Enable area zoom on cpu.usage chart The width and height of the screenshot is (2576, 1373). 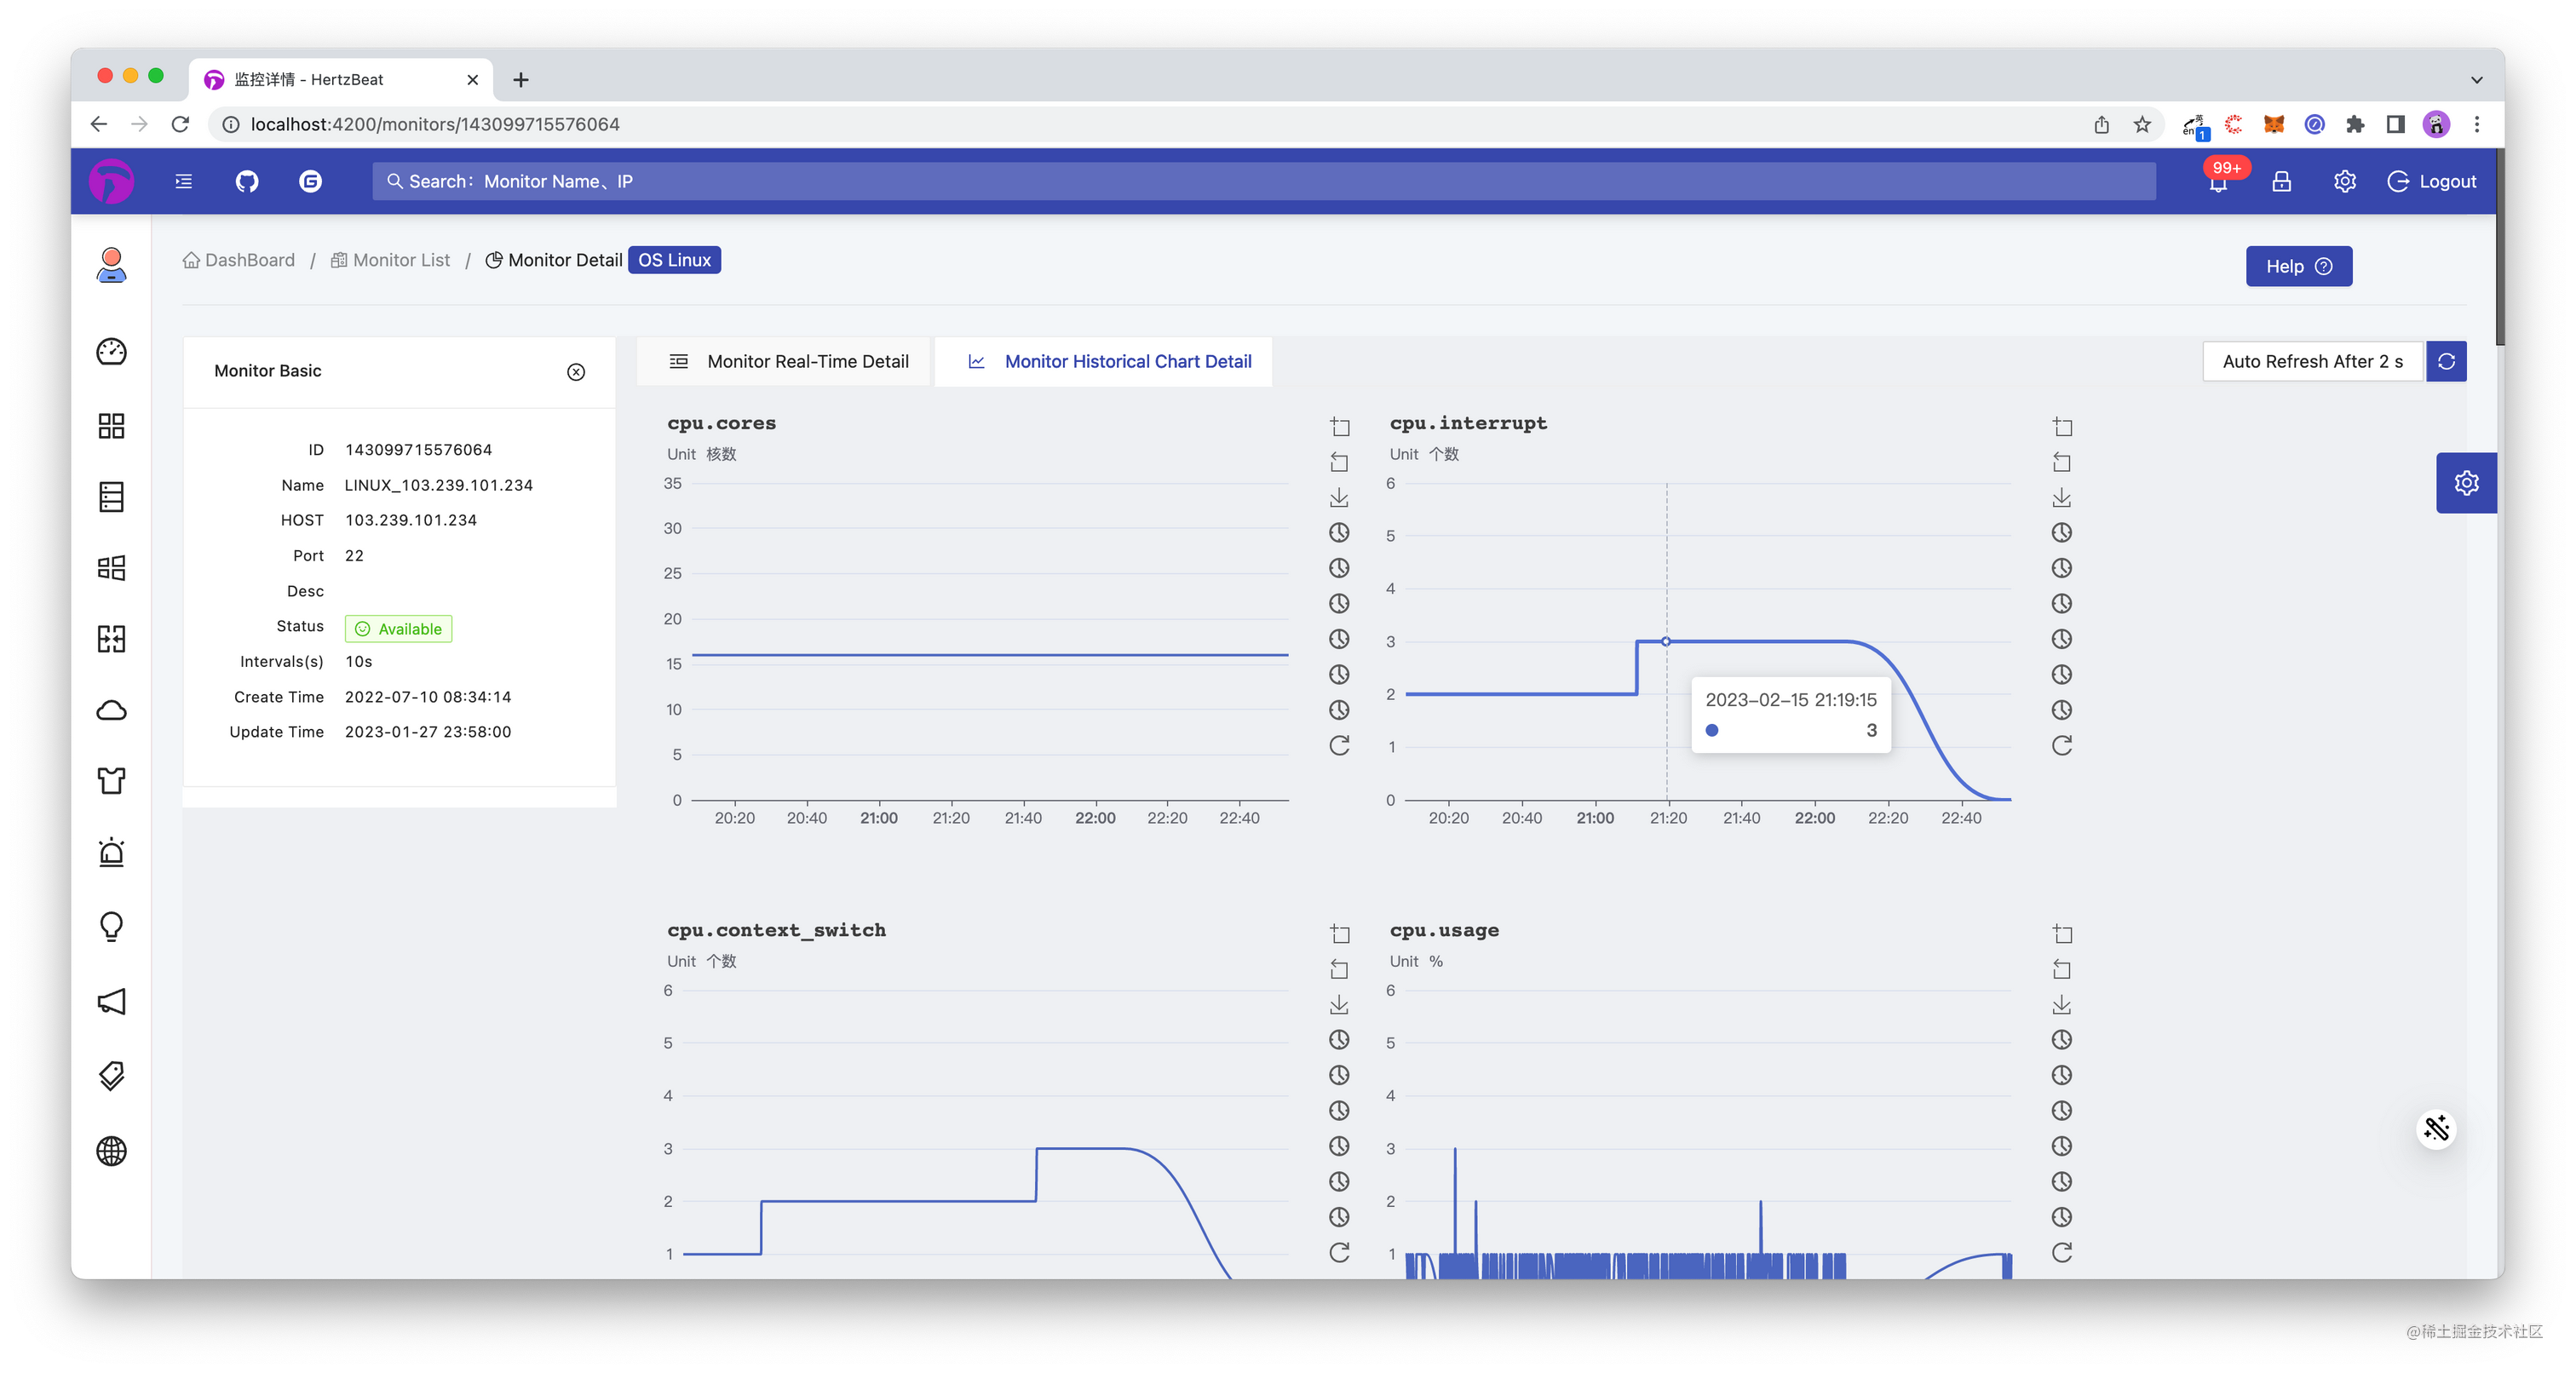[2061, 934]
